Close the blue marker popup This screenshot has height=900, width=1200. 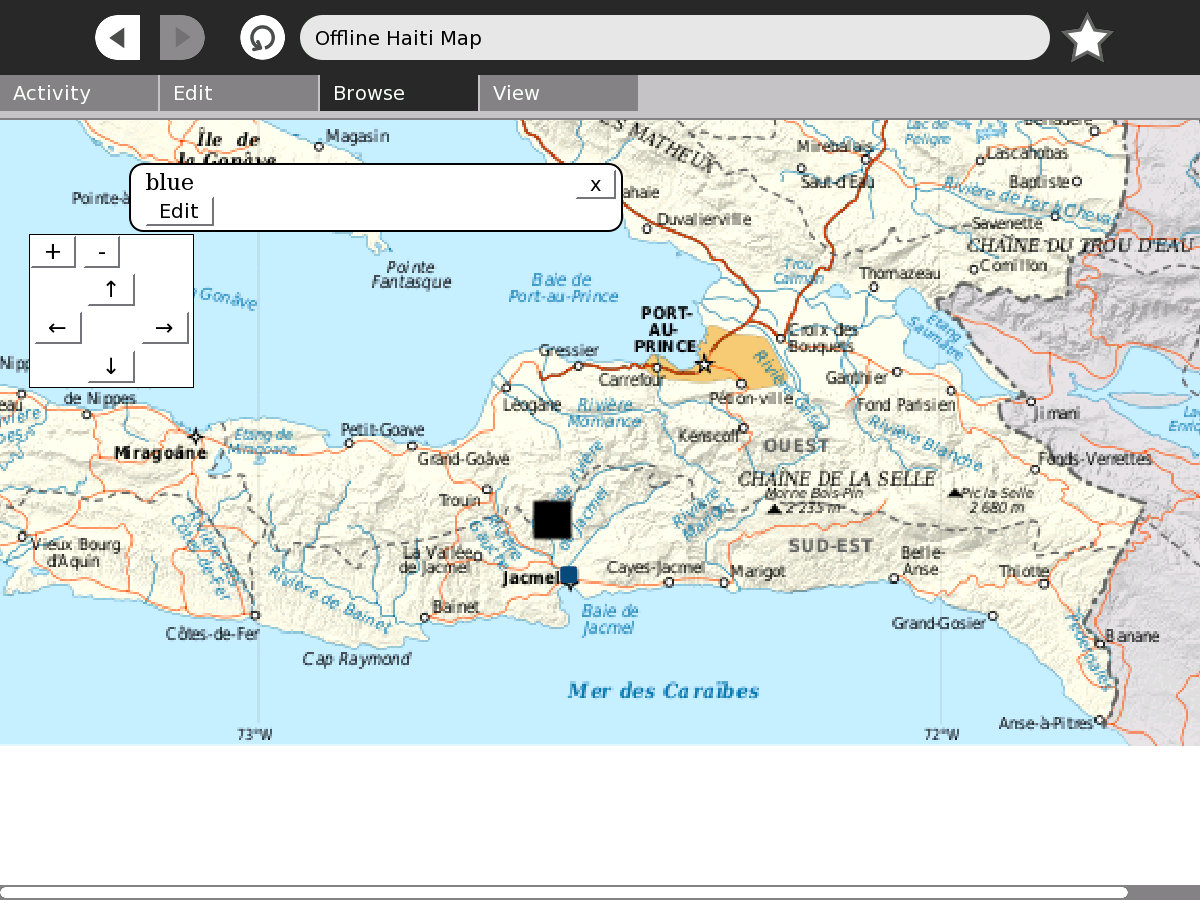click(595, 185)
